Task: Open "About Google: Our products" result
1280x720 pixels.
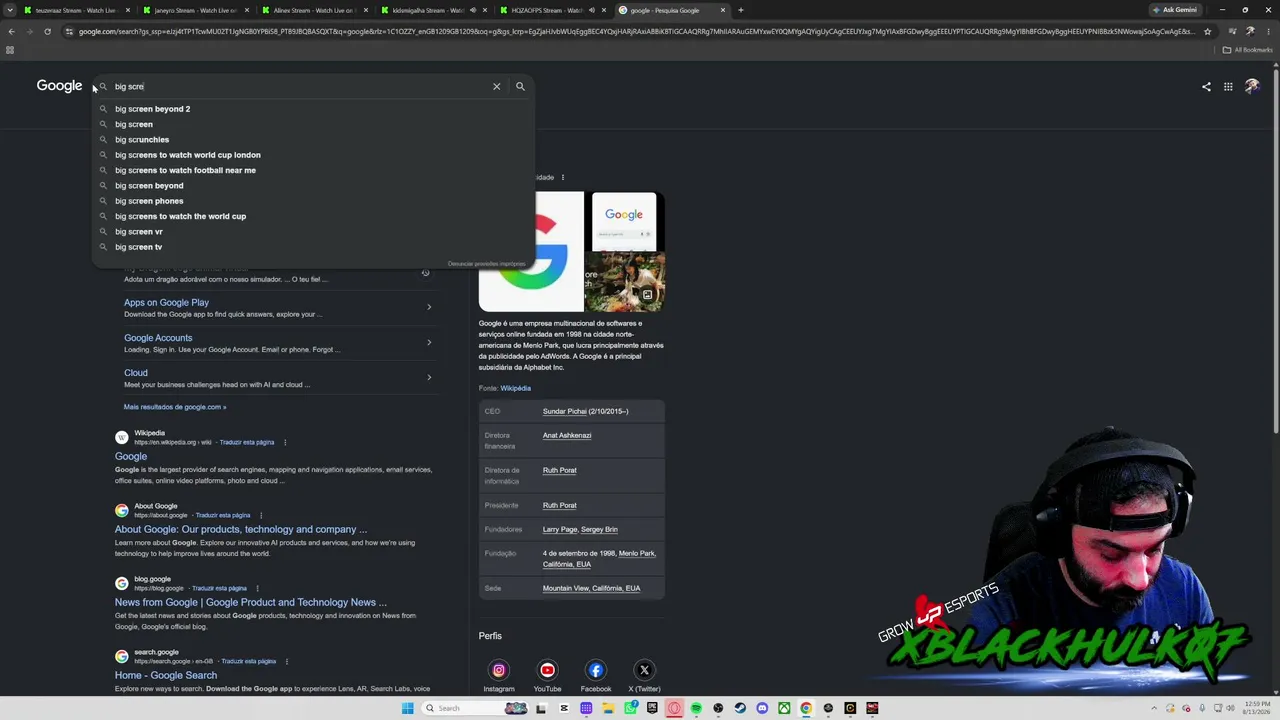Action: point(241,529)
